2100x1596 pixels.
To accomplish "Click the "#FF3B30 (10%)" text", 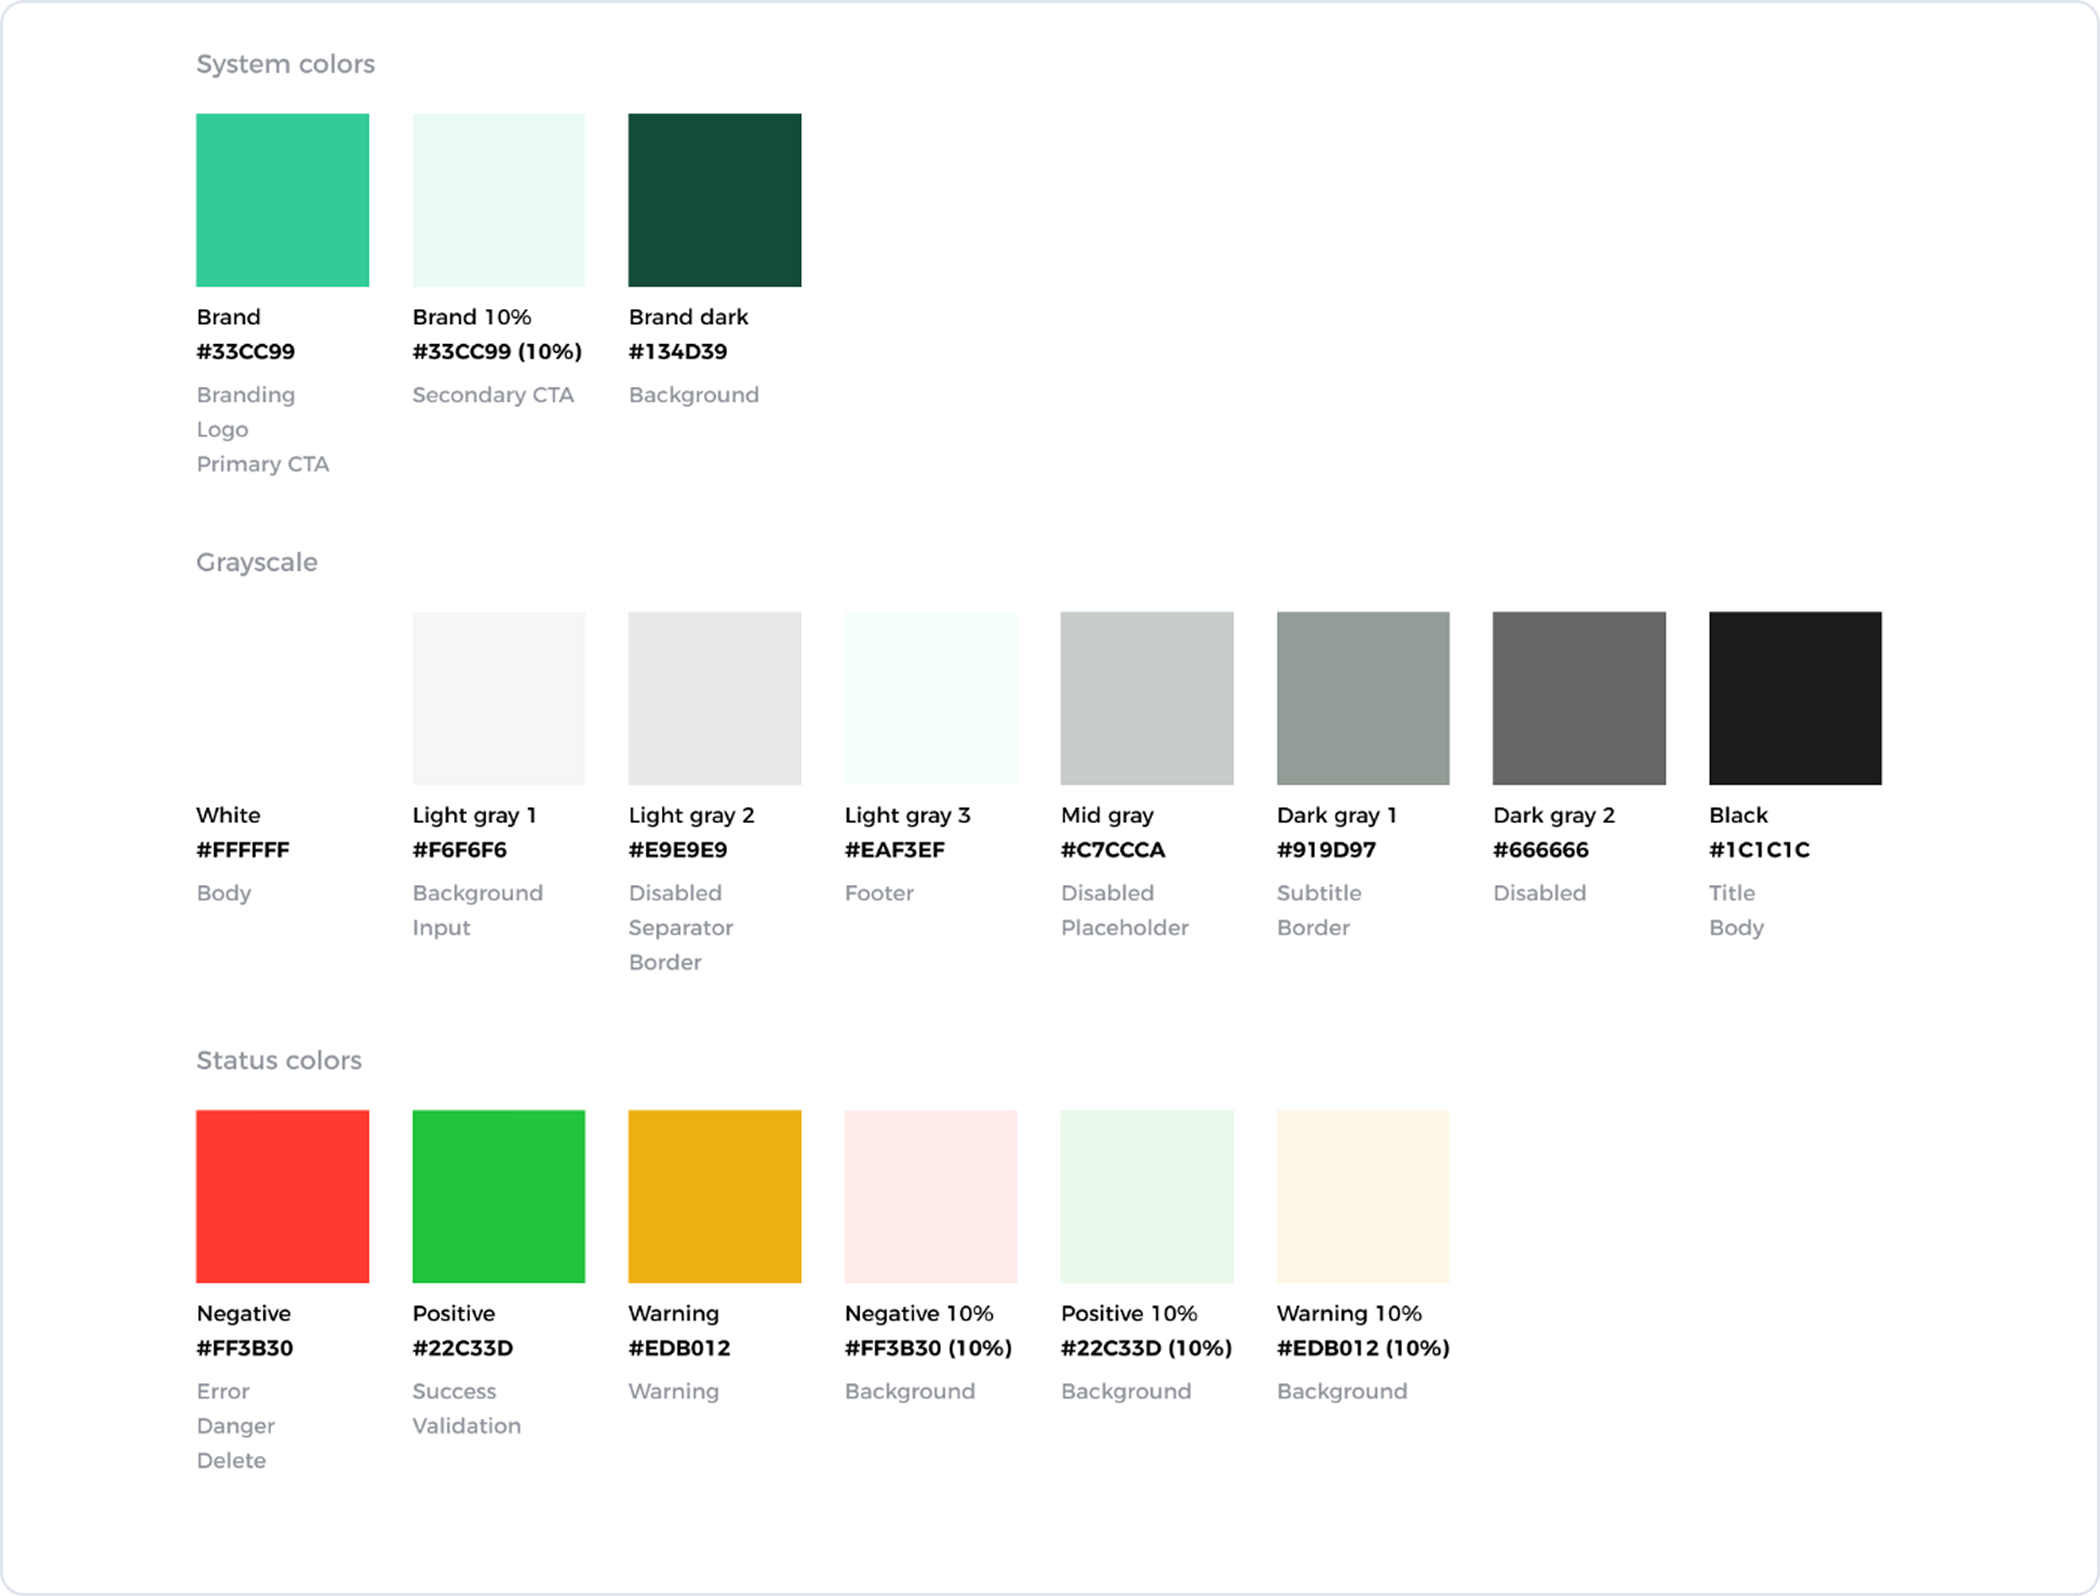I will (x=928, y=1348).
